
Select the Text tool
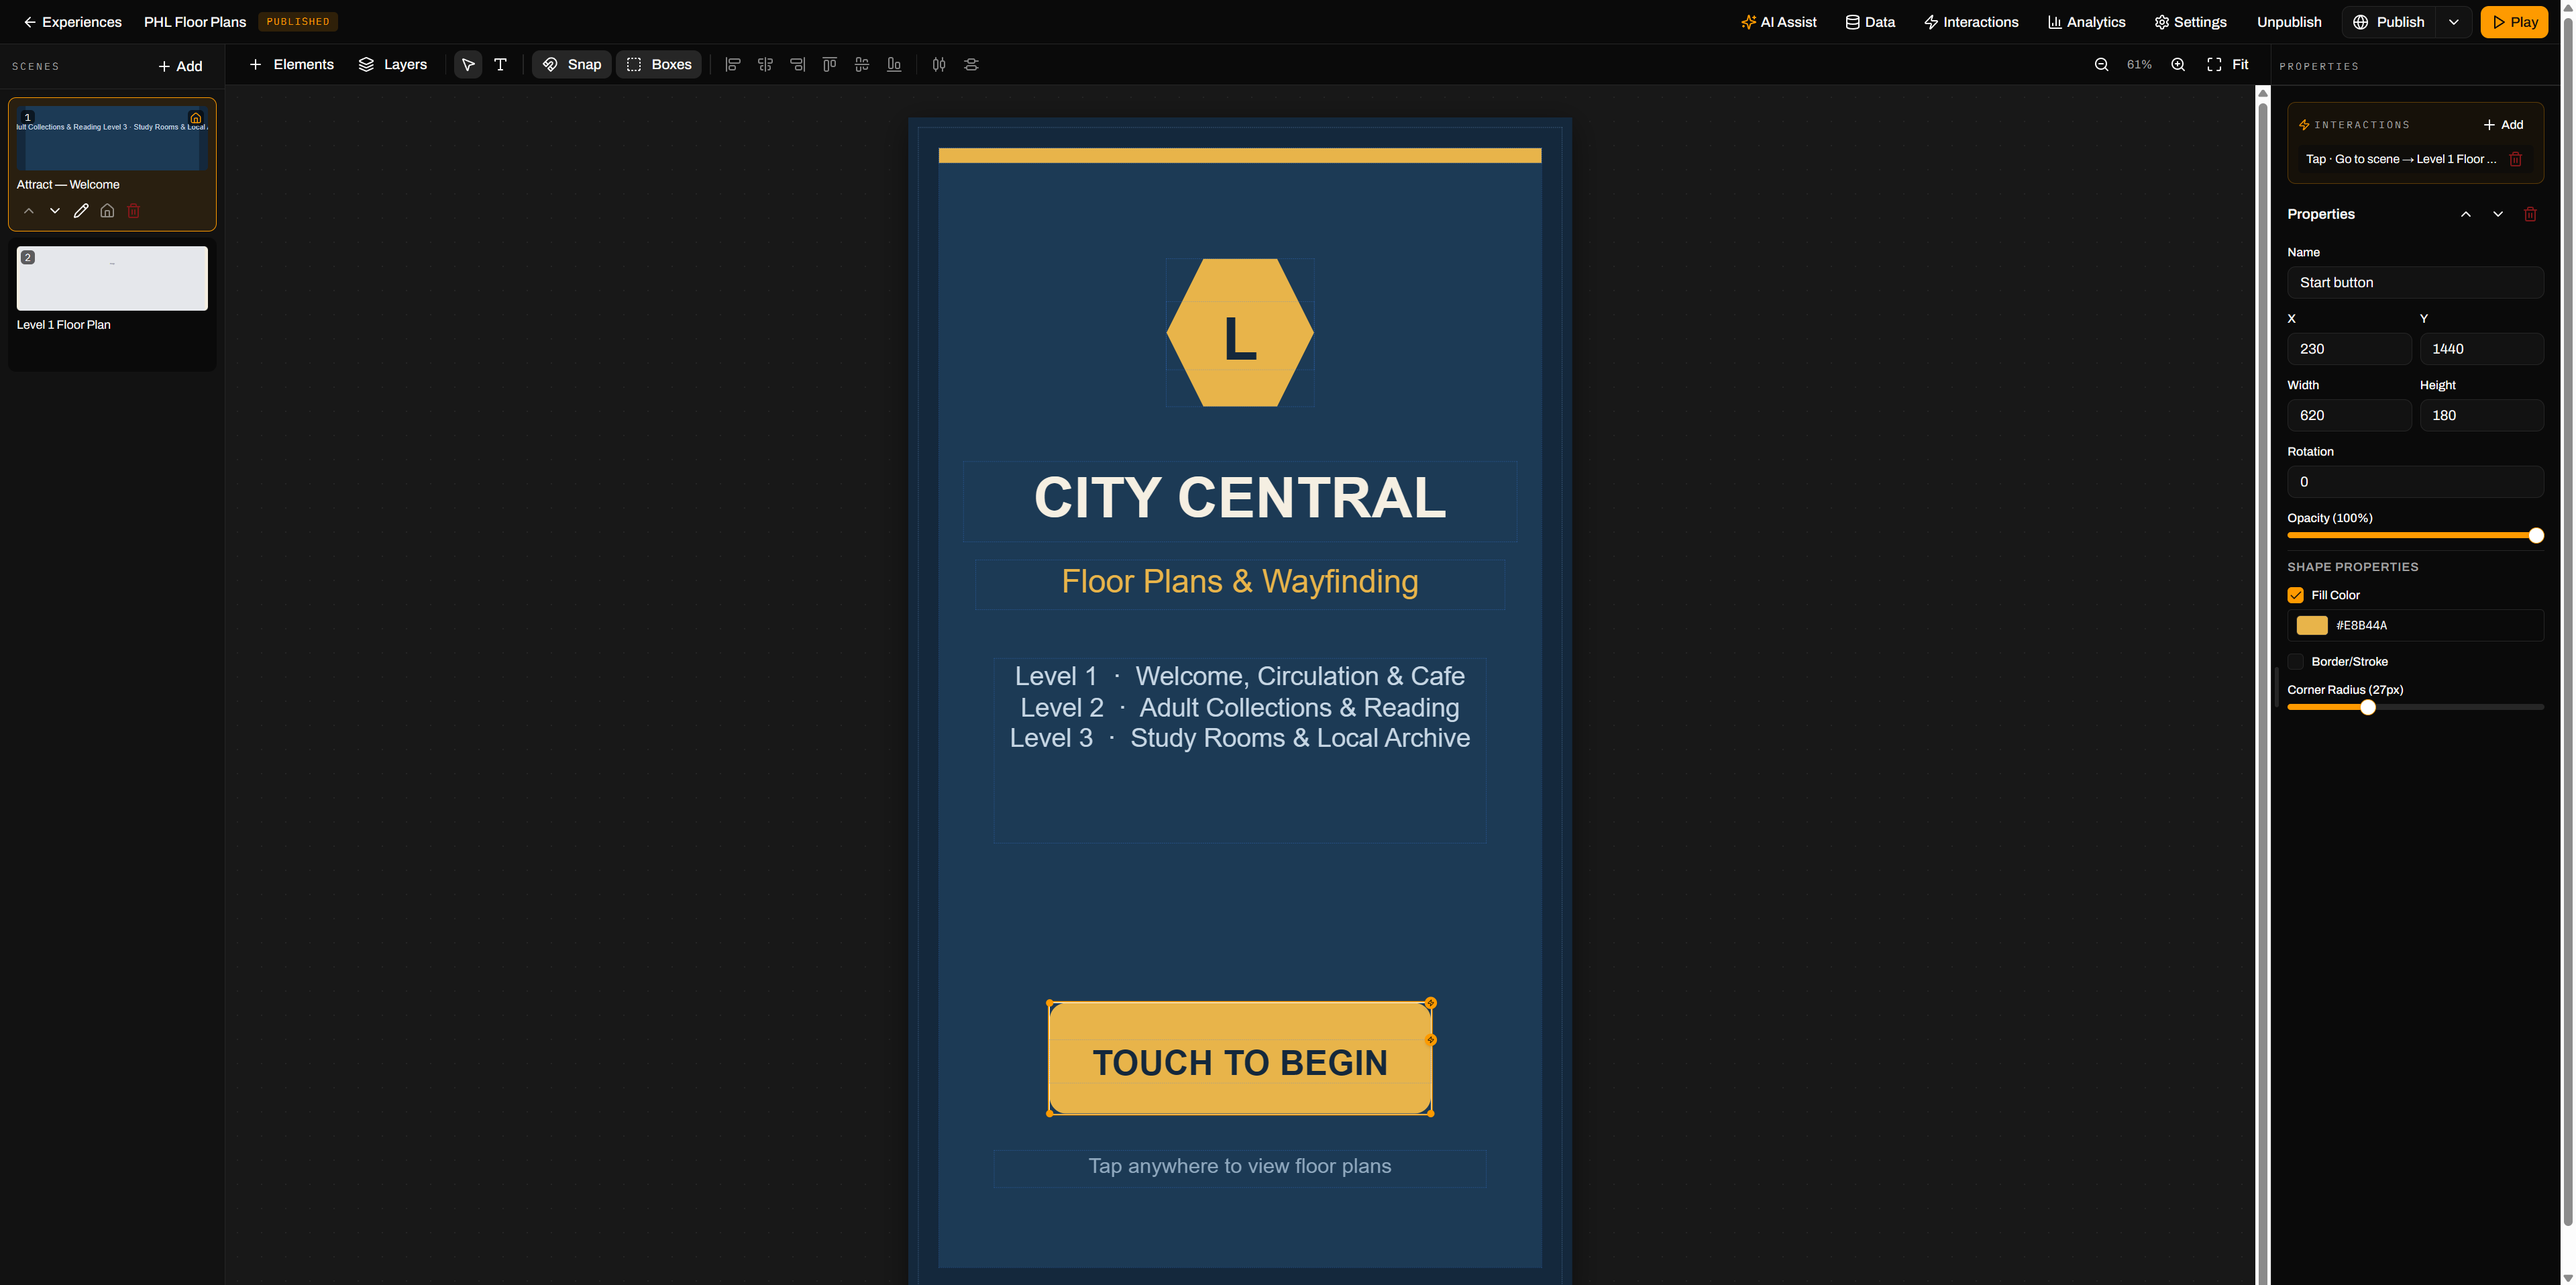[500, 65]
